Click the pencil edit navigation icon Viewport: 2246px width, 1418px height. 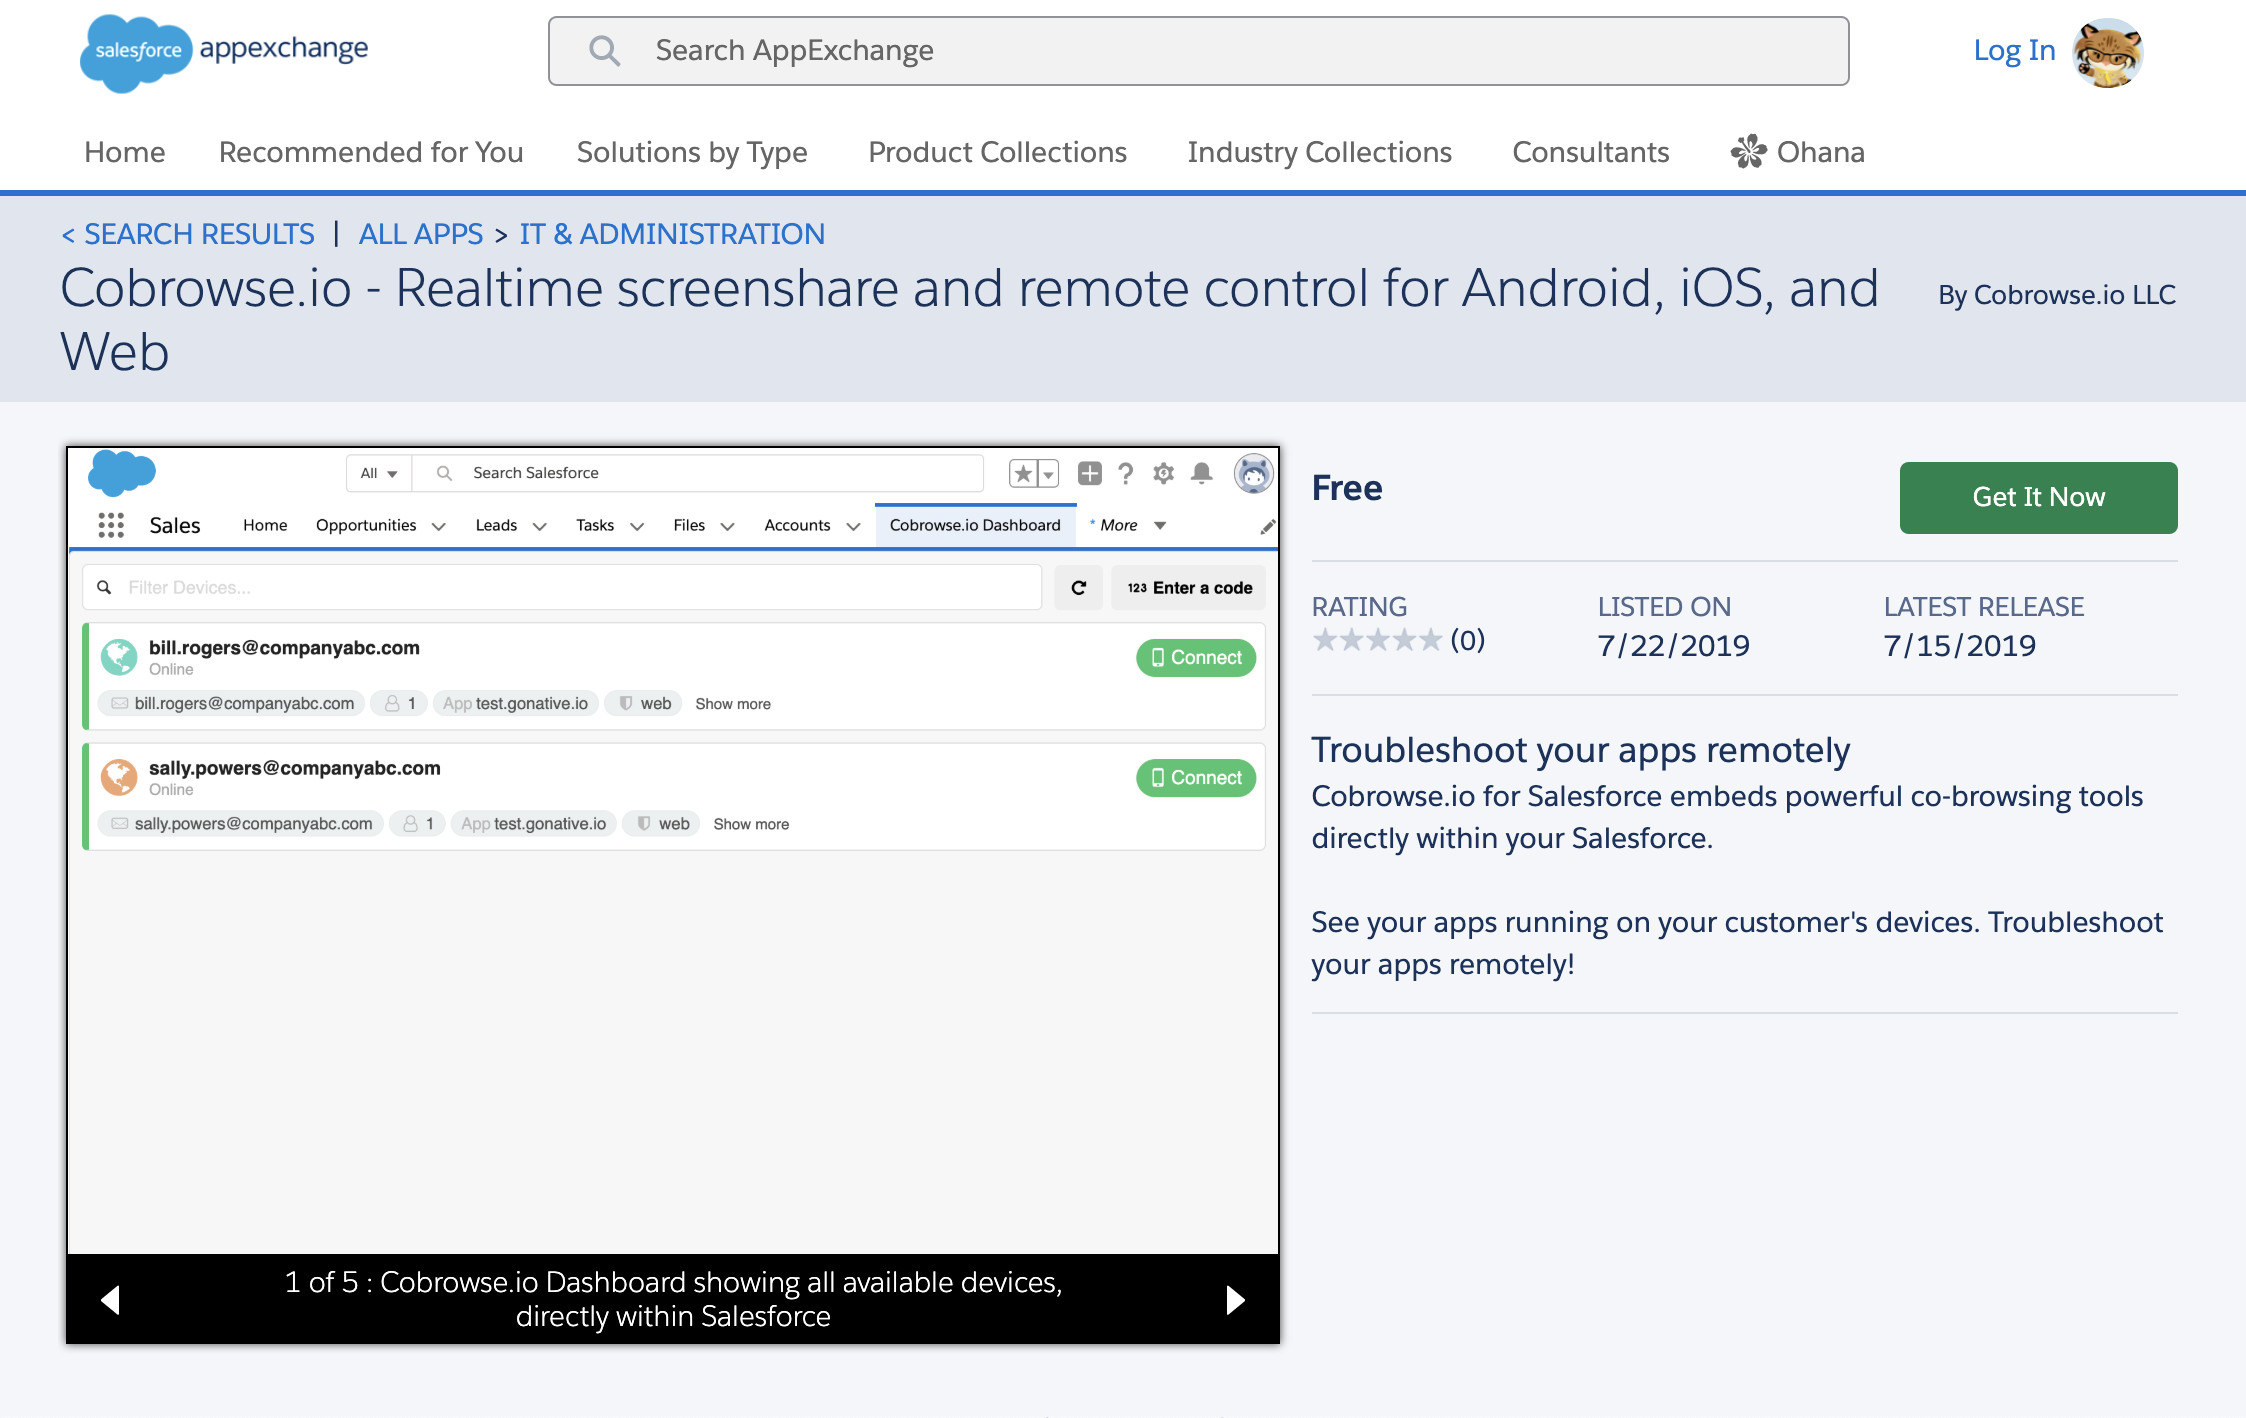click(1267, 527)
